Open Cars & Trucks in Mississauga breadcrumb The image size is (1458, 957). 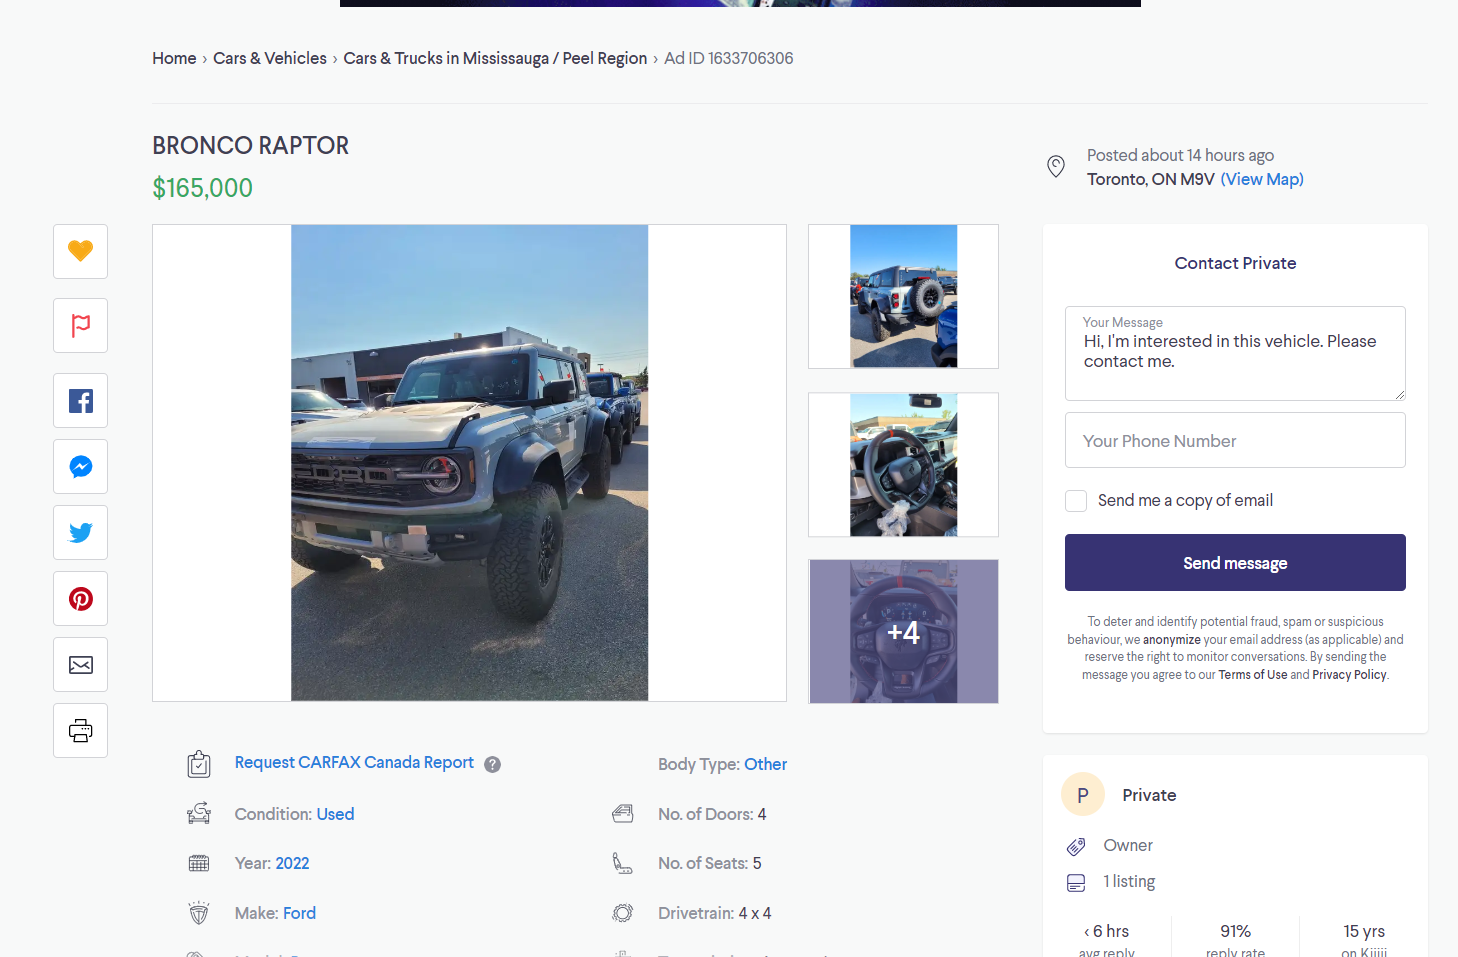(495, 58)
